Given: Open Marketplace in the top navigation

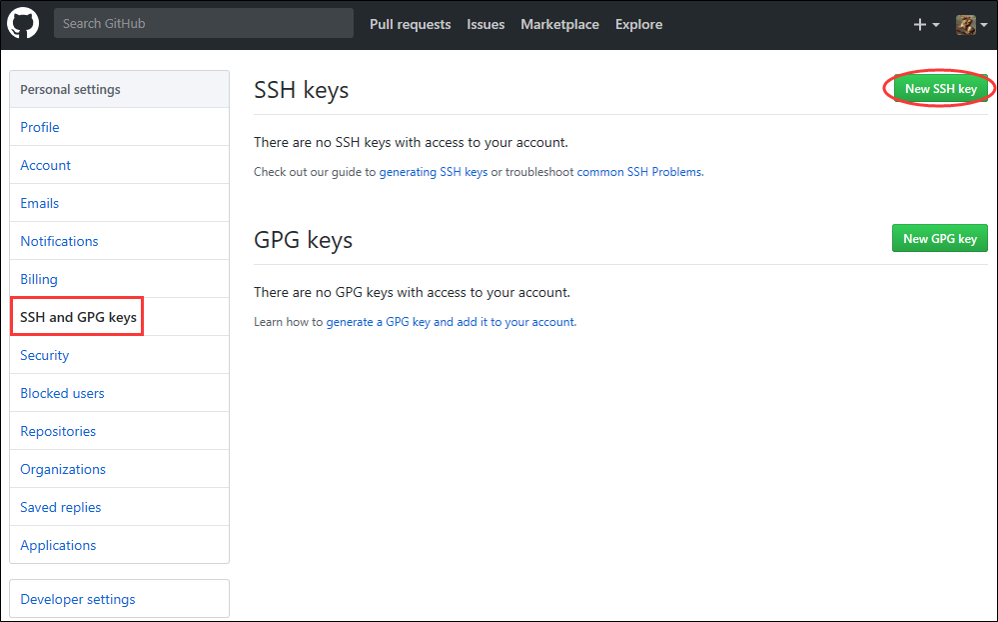Looking at the screenshot, I should (559, 24).
